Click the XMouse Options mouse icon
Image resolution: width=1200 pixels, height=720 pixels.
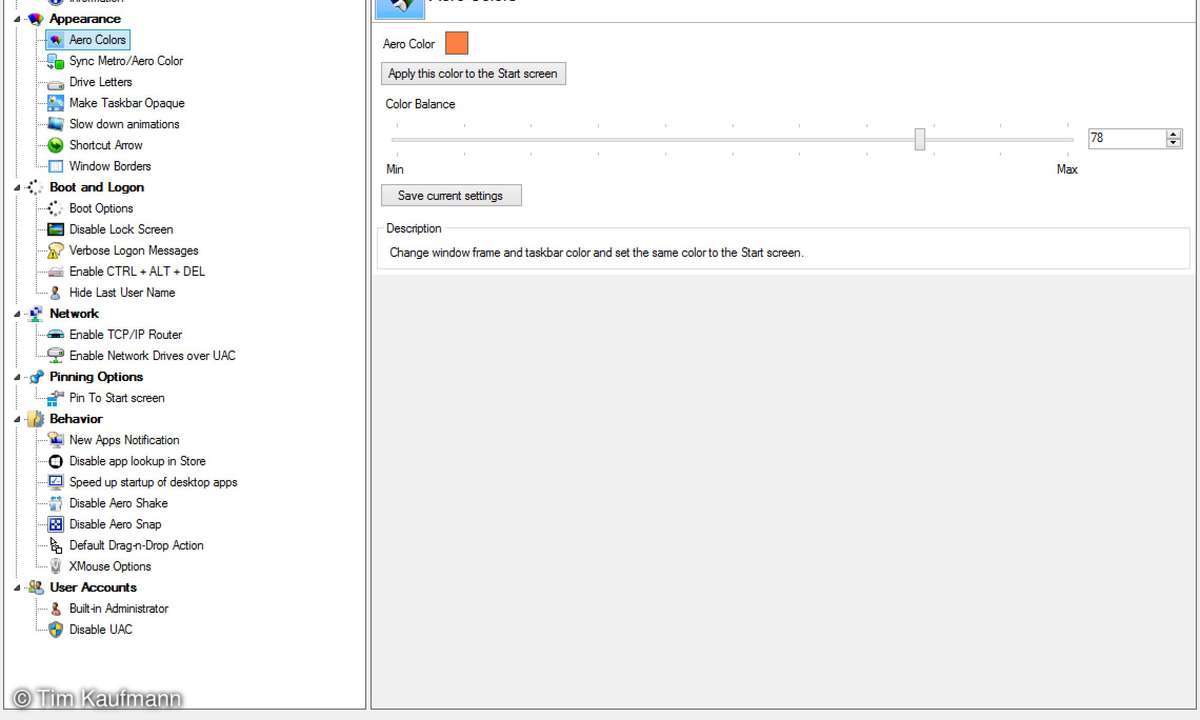click(x=56, y=566)
